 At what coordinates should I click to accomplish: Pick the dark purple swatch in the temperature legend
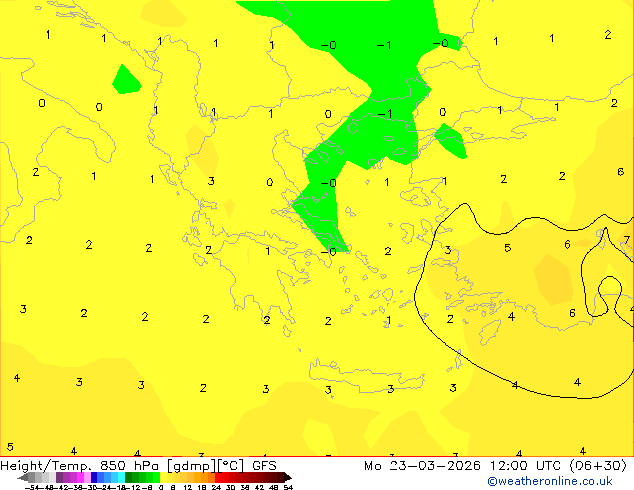(x=59, y=477)
